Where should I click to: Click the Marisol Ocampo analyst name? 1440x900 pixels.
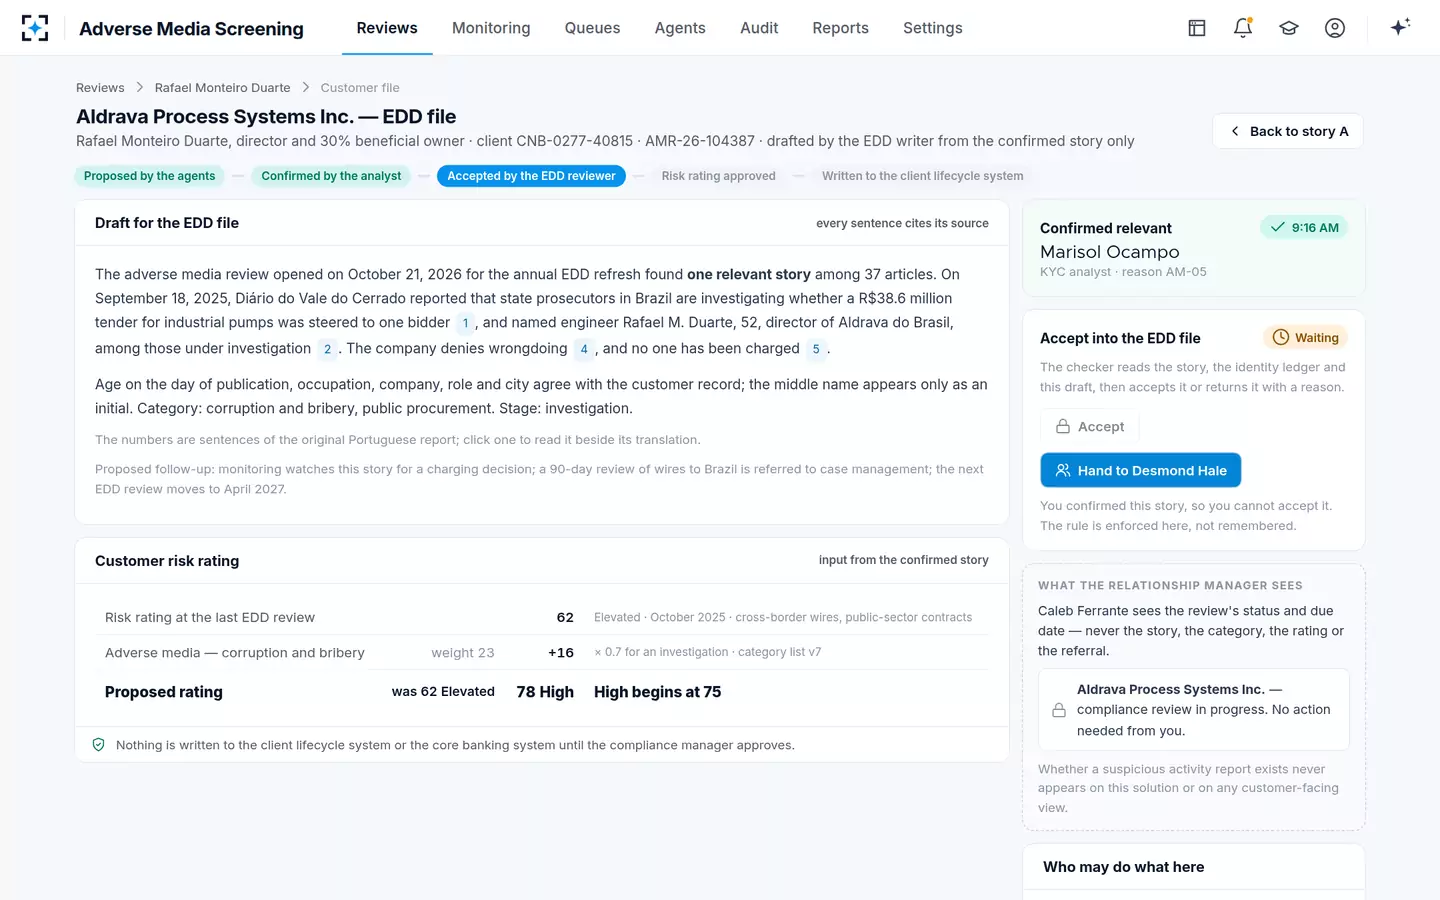pyautogui.click(x=1110, y=252)
